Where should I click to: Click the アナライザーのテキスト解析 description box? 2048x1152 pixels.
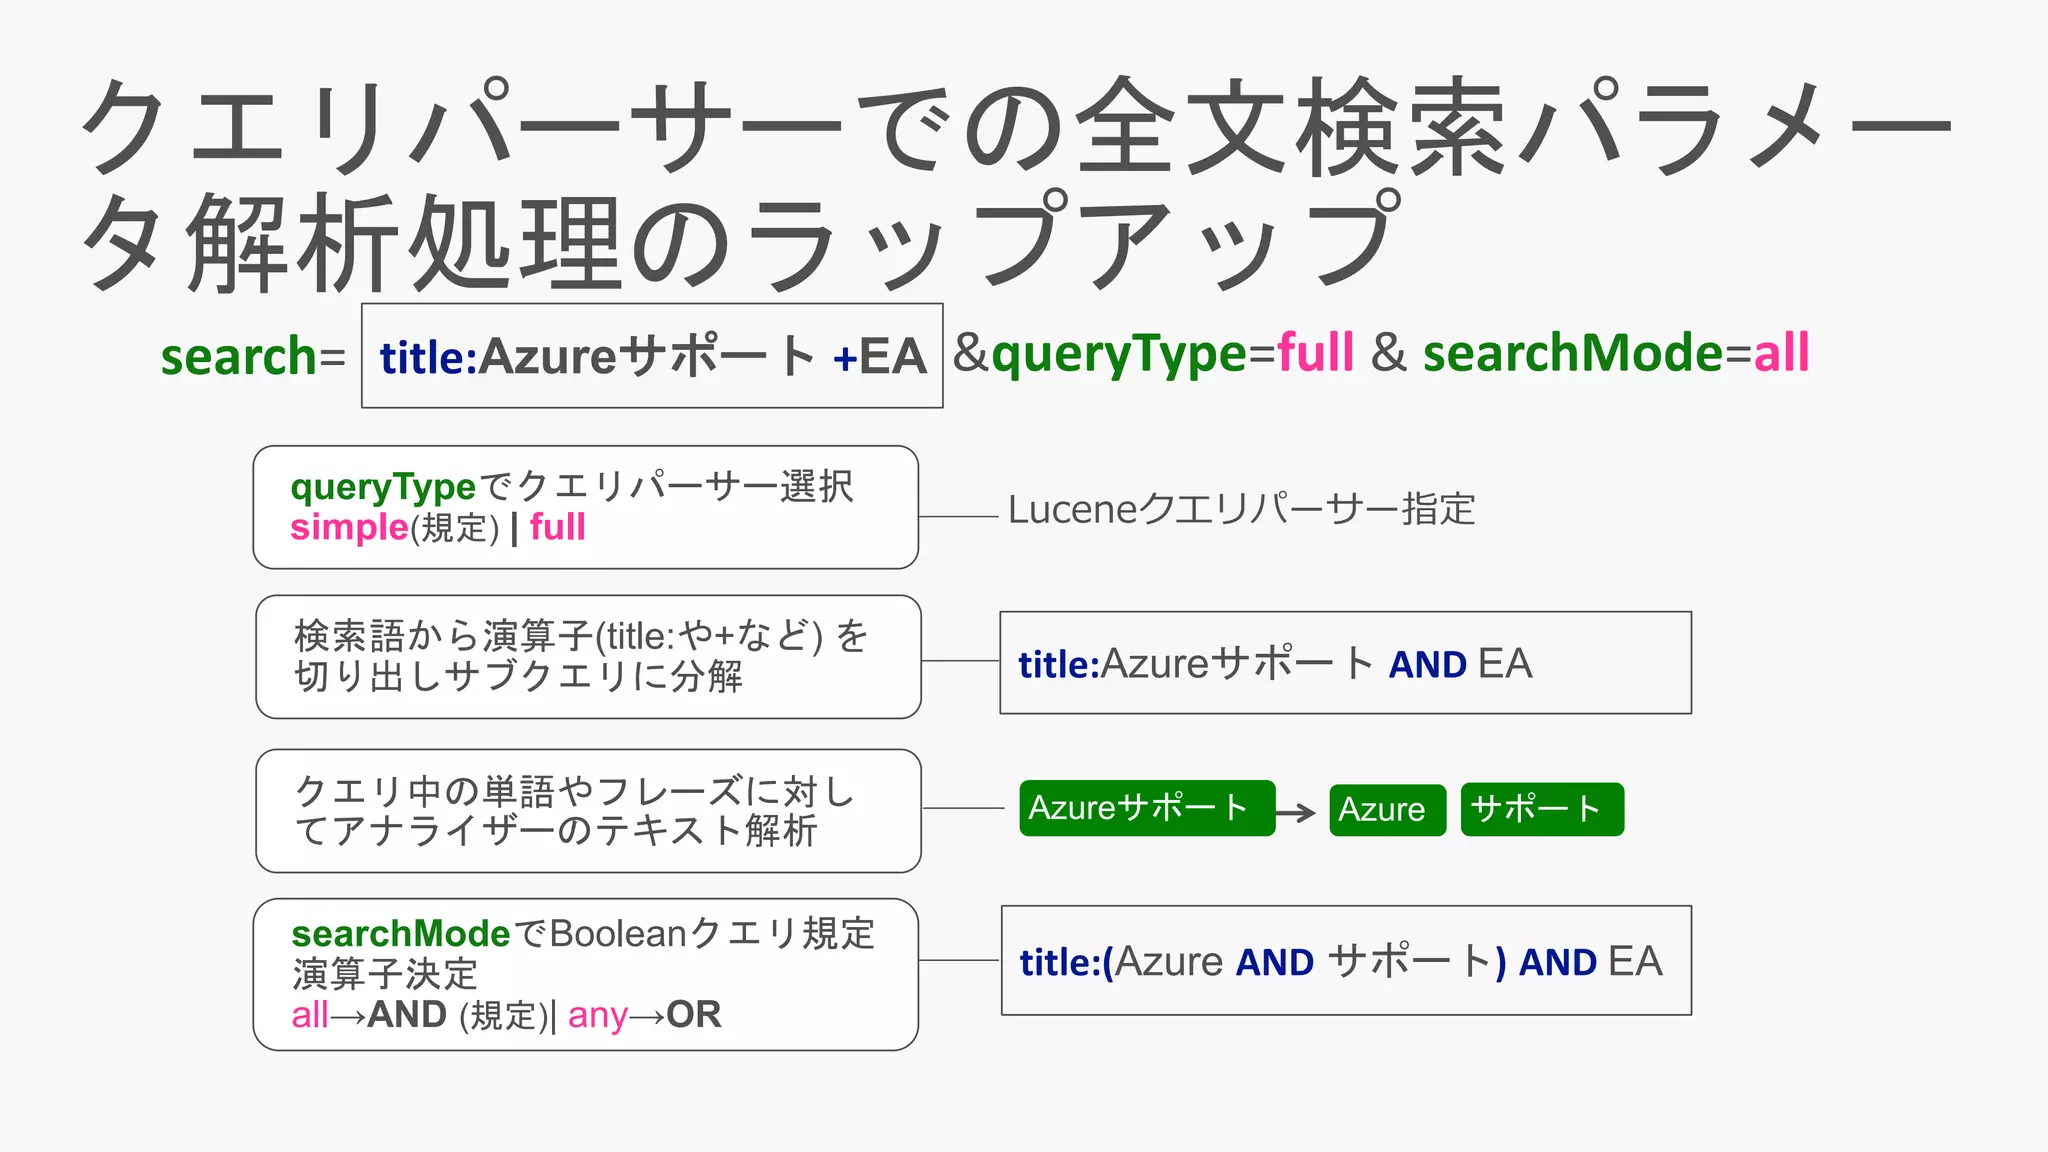[588, 811]
